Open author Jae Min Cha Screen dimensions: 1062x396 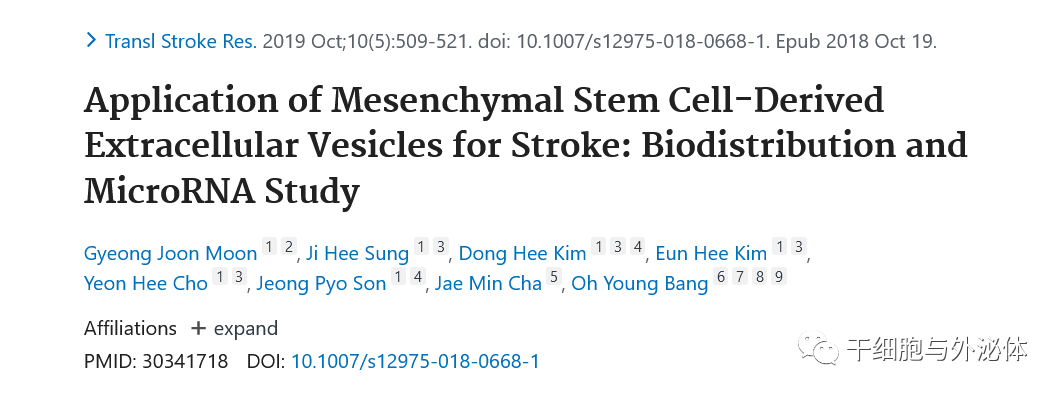[x=488, y=284]
